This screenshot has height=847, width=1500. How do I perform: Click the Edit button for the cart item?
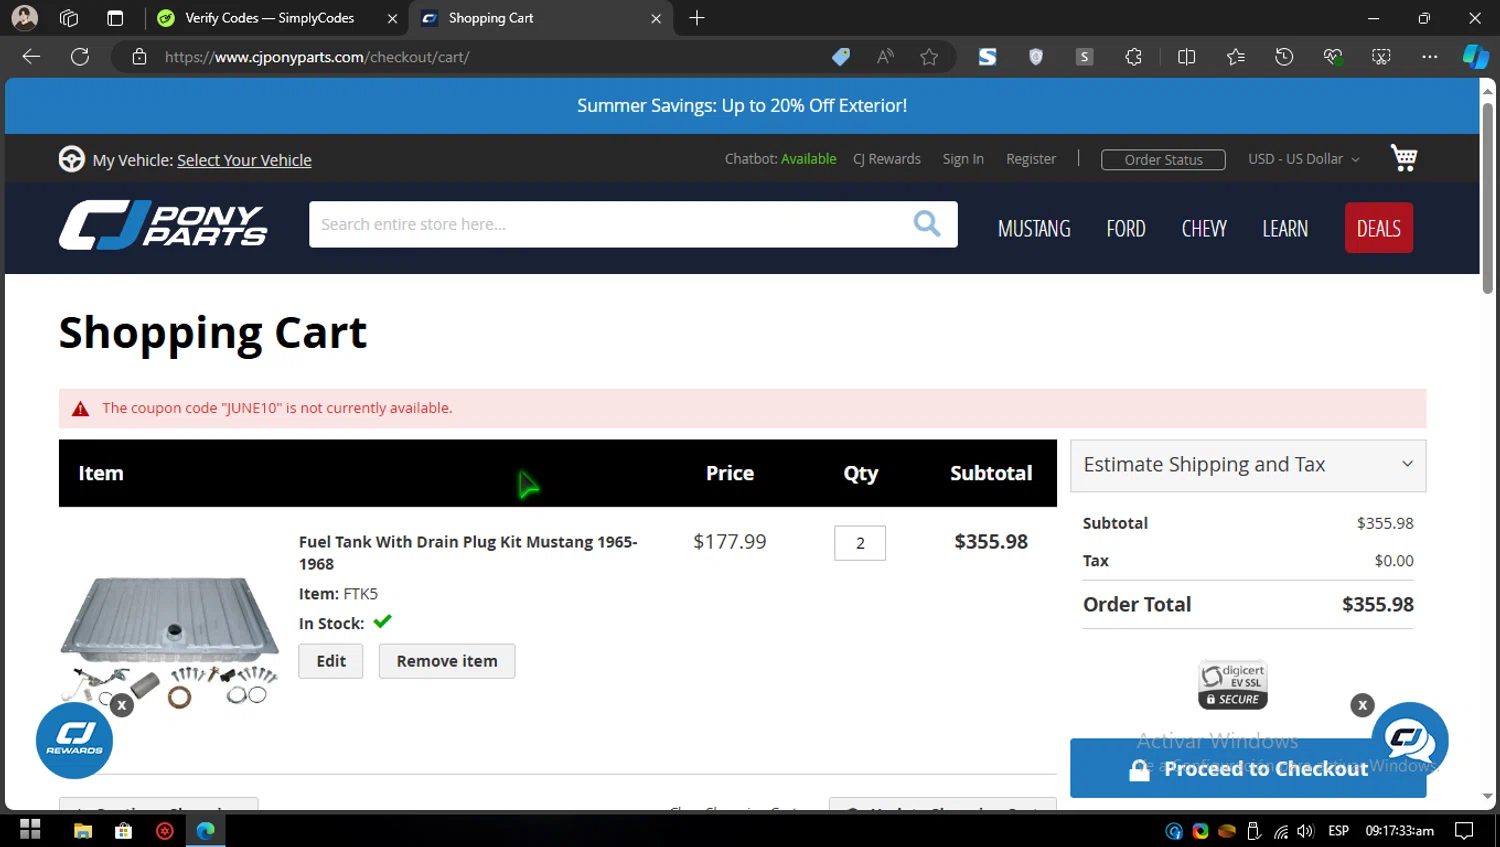pos(331,661)
